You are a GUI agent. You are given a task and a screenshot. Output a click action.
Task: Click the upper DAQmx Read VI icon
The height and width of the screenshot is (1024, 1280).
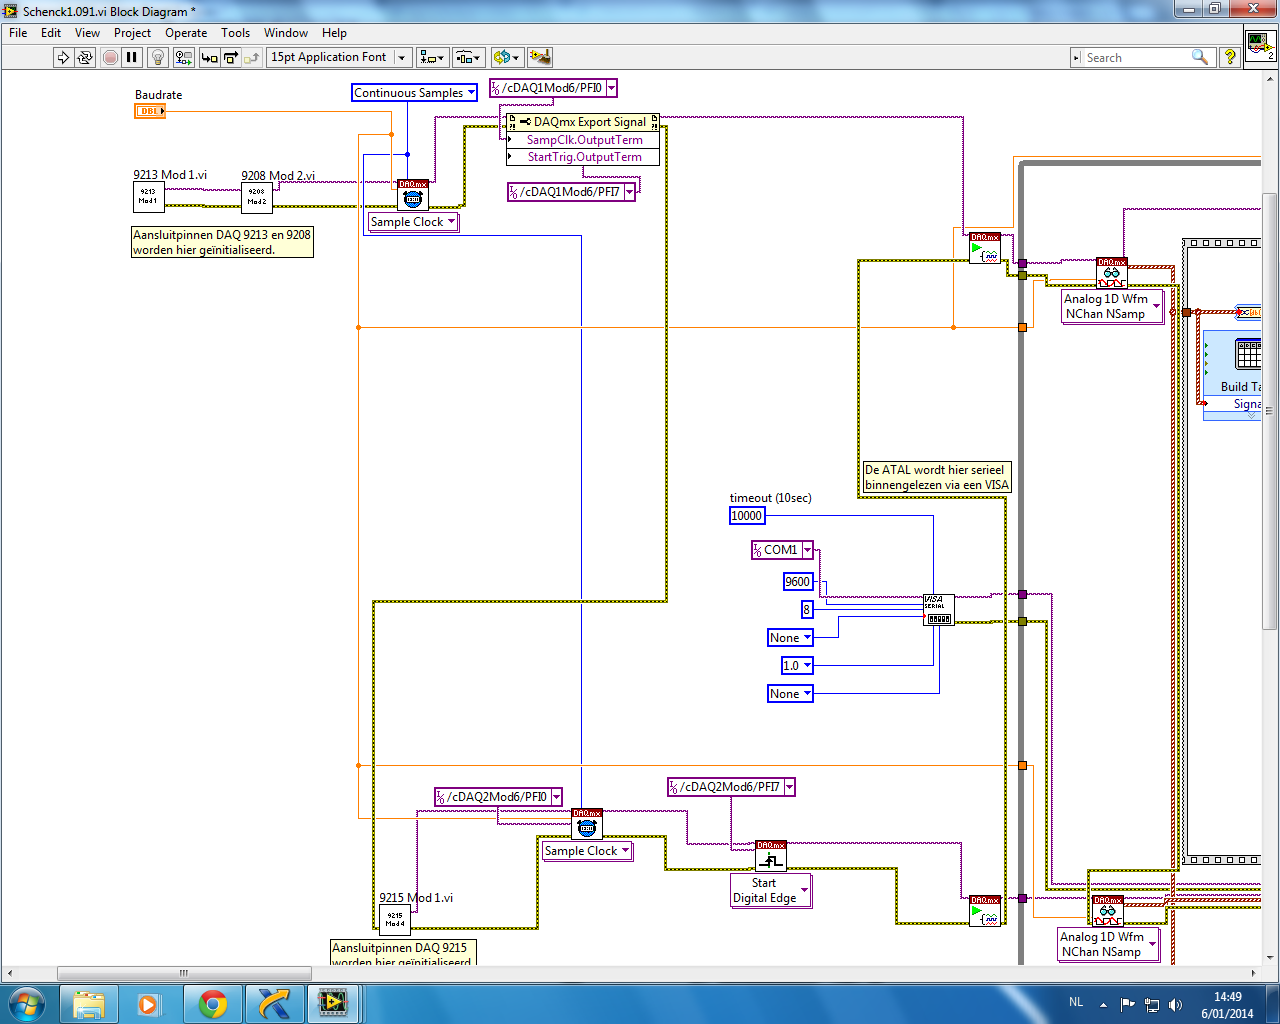click(x=1112, y=273)
